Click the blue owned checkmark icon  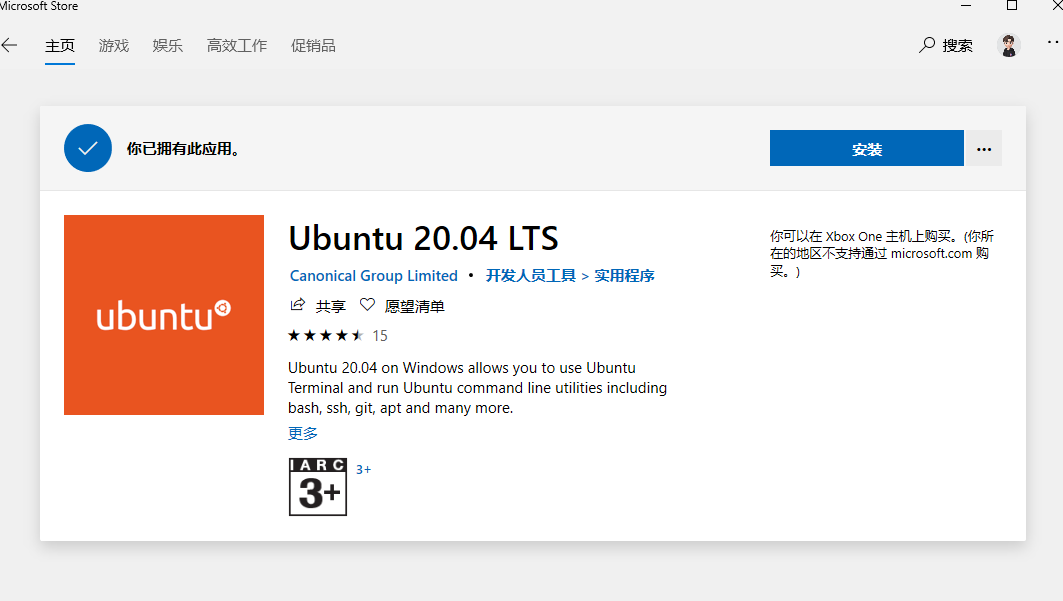pos(88,148)
